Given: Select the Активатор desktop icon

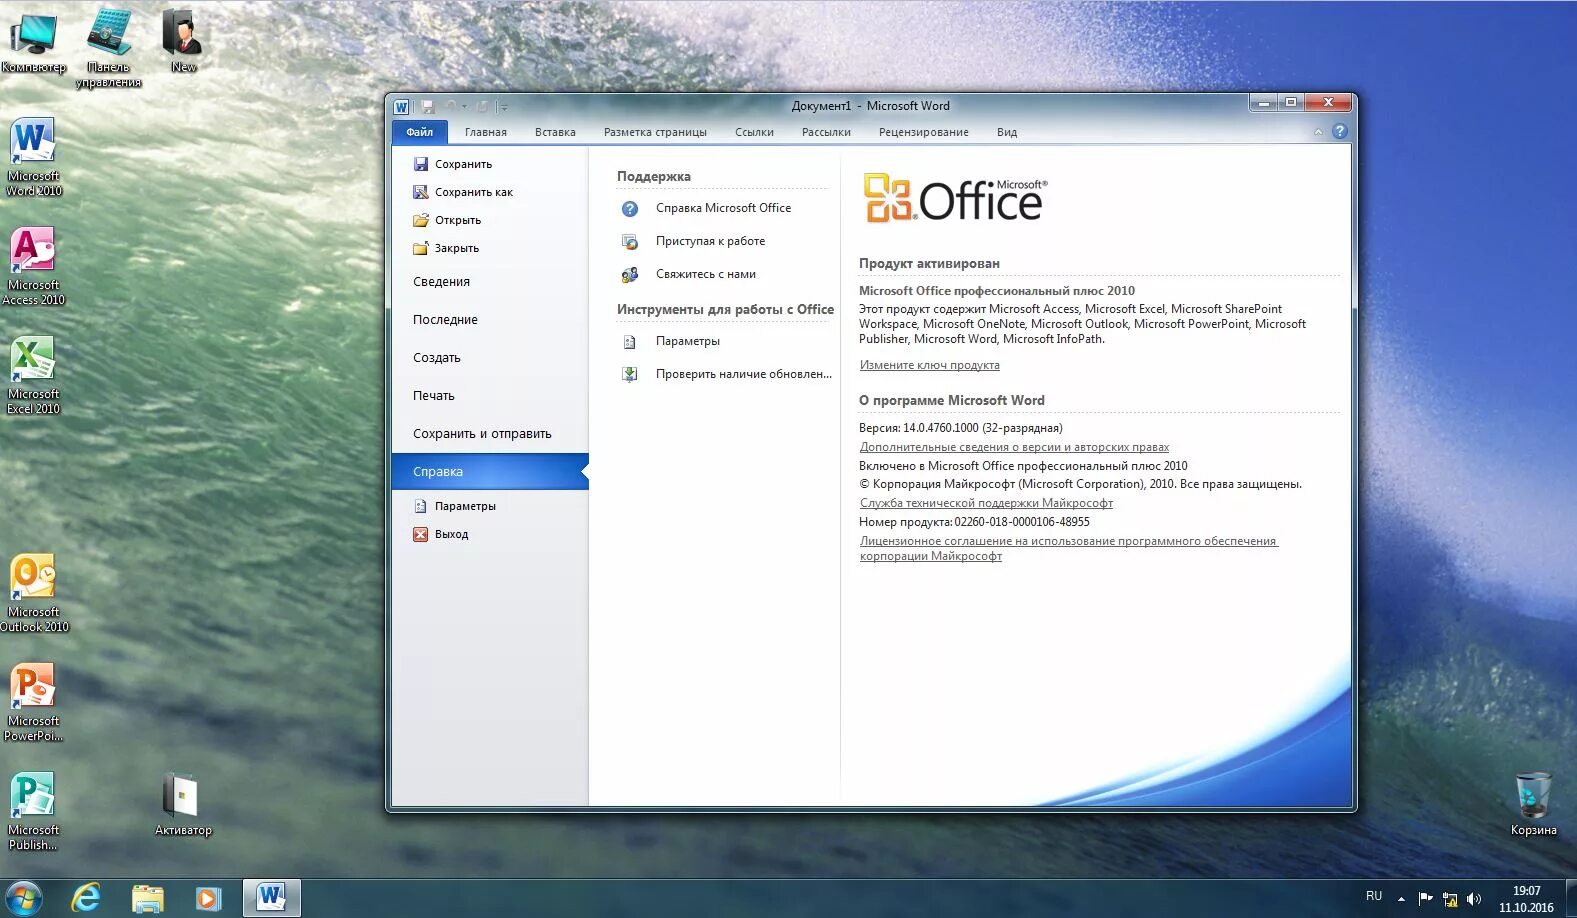Looking at the screenshot, I should pos(183,804).
